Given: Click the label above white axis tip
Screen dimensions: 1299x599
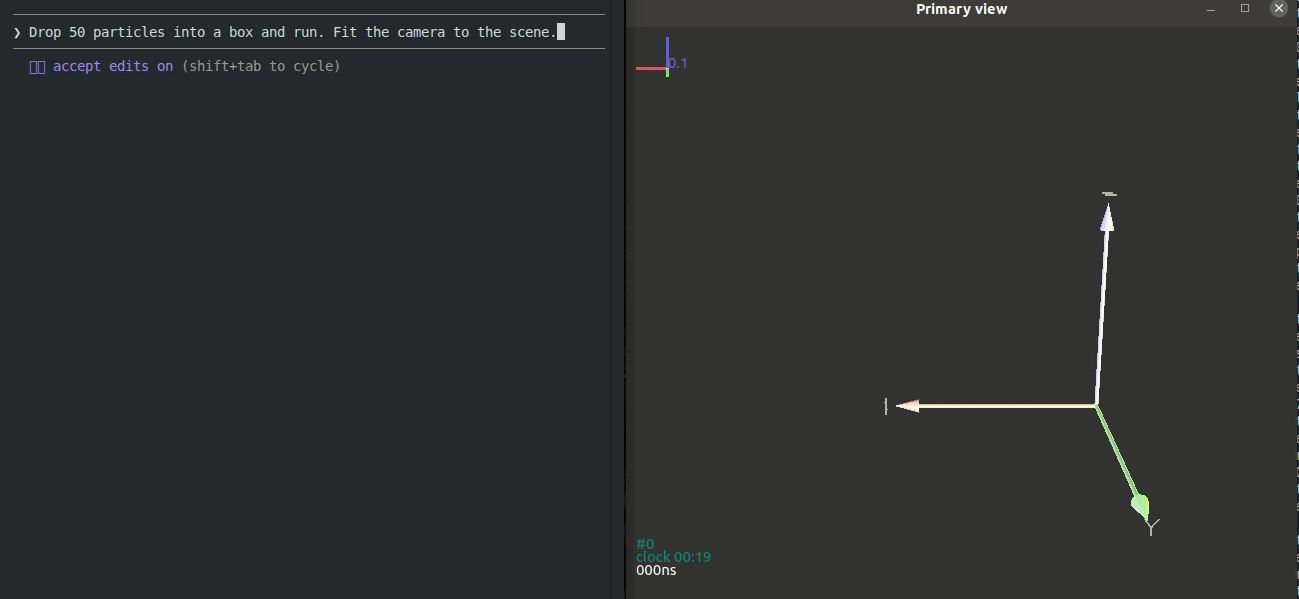Looking at the screenshot, I should tap(1108, 194).
